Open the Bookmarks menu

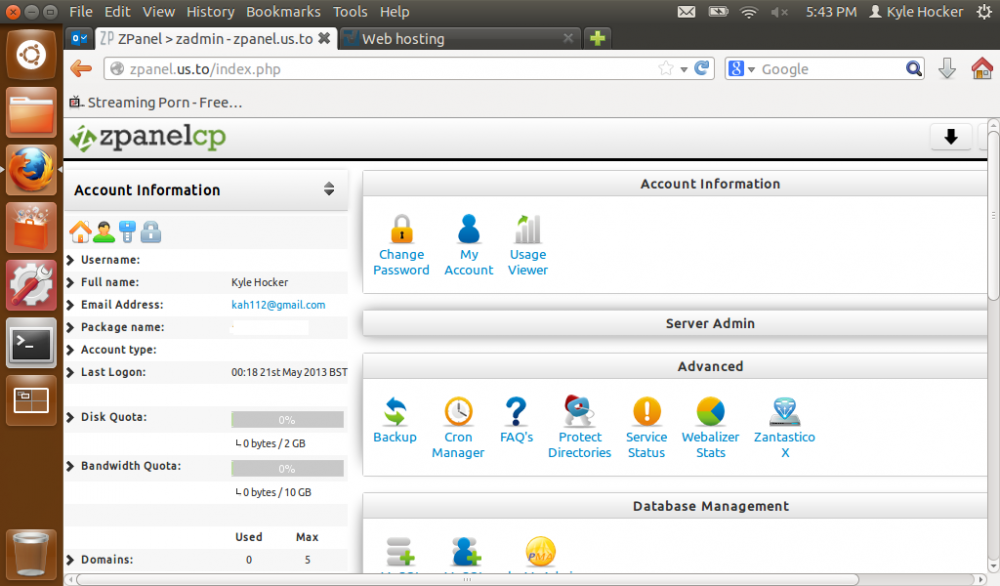(x=283, y=12)
